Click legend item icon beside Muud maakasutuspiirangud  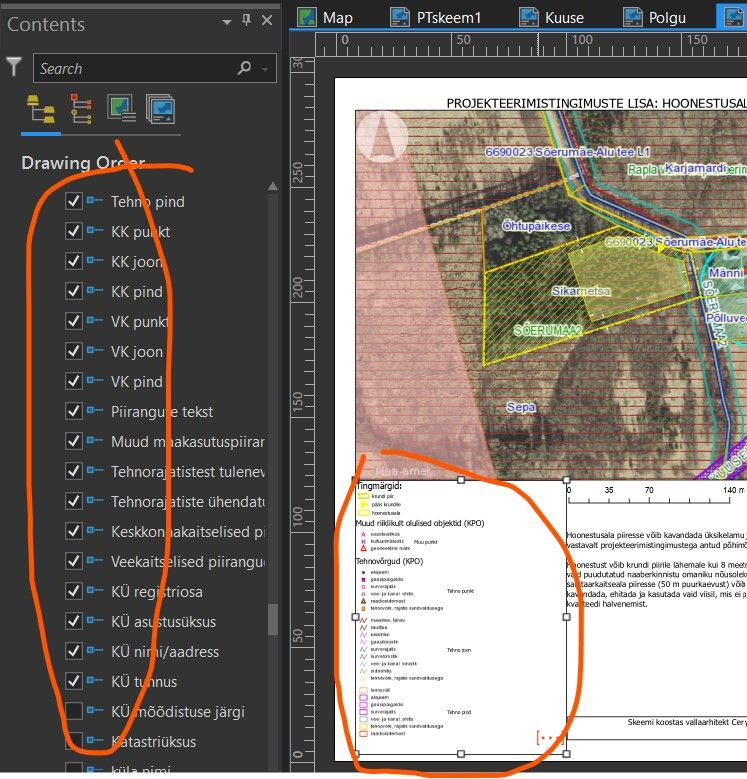pos(95,440)
